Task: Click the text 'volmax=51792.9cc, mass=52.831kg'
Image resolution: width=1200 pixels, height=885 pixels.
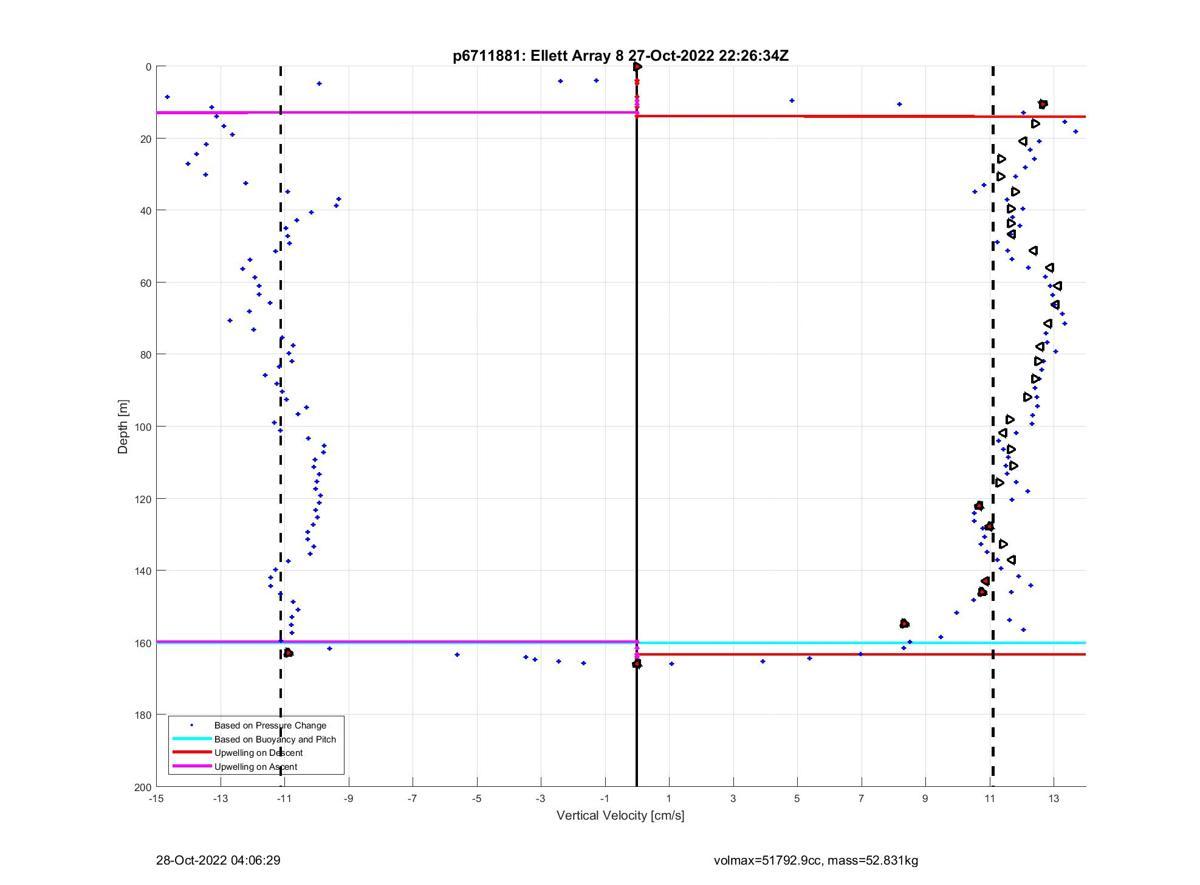Action: pyautogui.click(x=816, y=860)
